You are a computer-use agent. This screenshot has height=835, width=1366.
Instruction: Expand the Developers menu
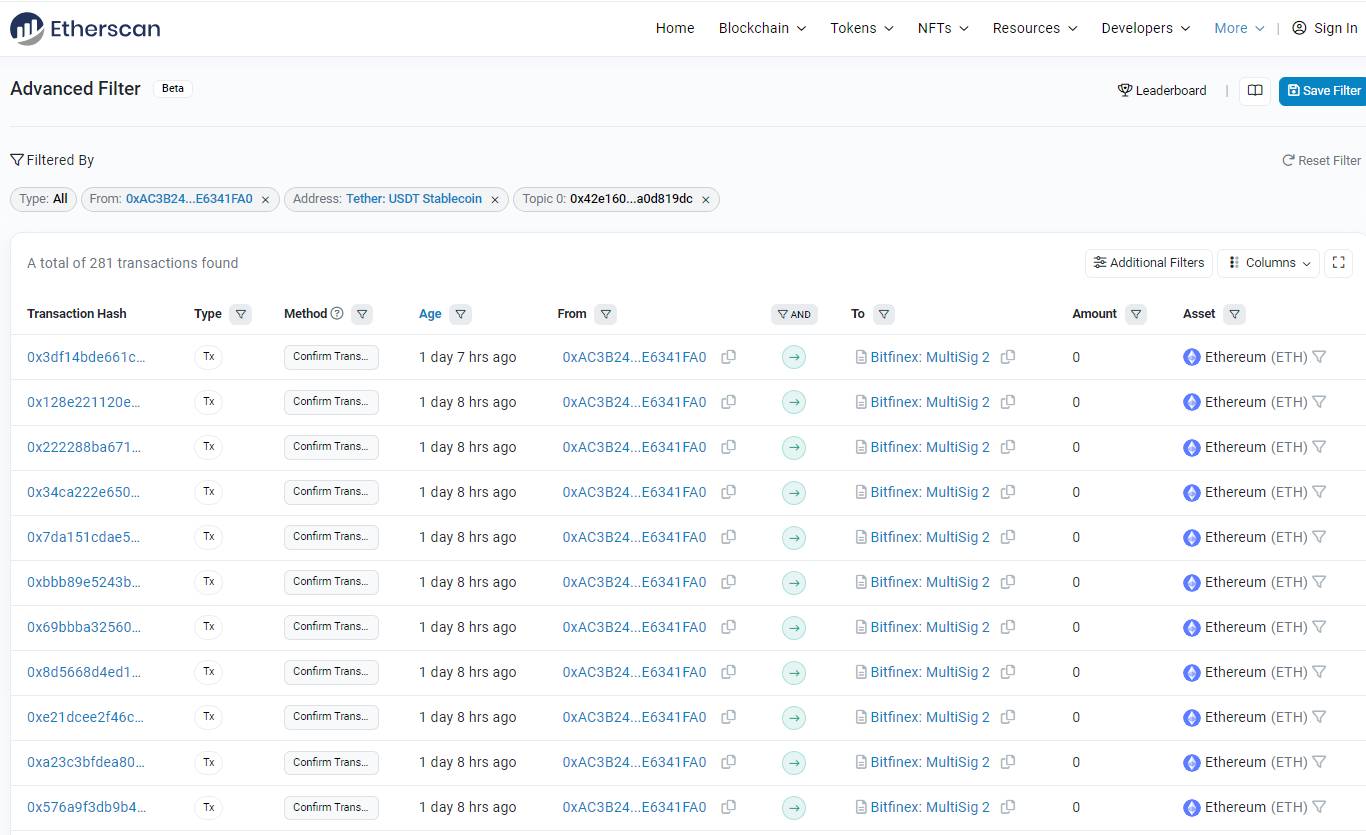tap(1146, 28)
